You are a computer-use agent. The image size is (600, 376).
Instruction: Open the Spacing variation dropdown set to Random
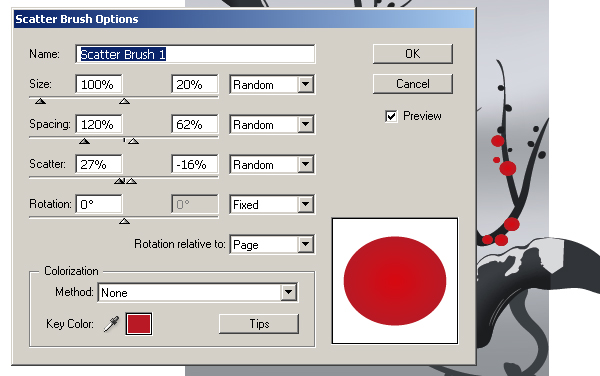click(x=272, y=124)
